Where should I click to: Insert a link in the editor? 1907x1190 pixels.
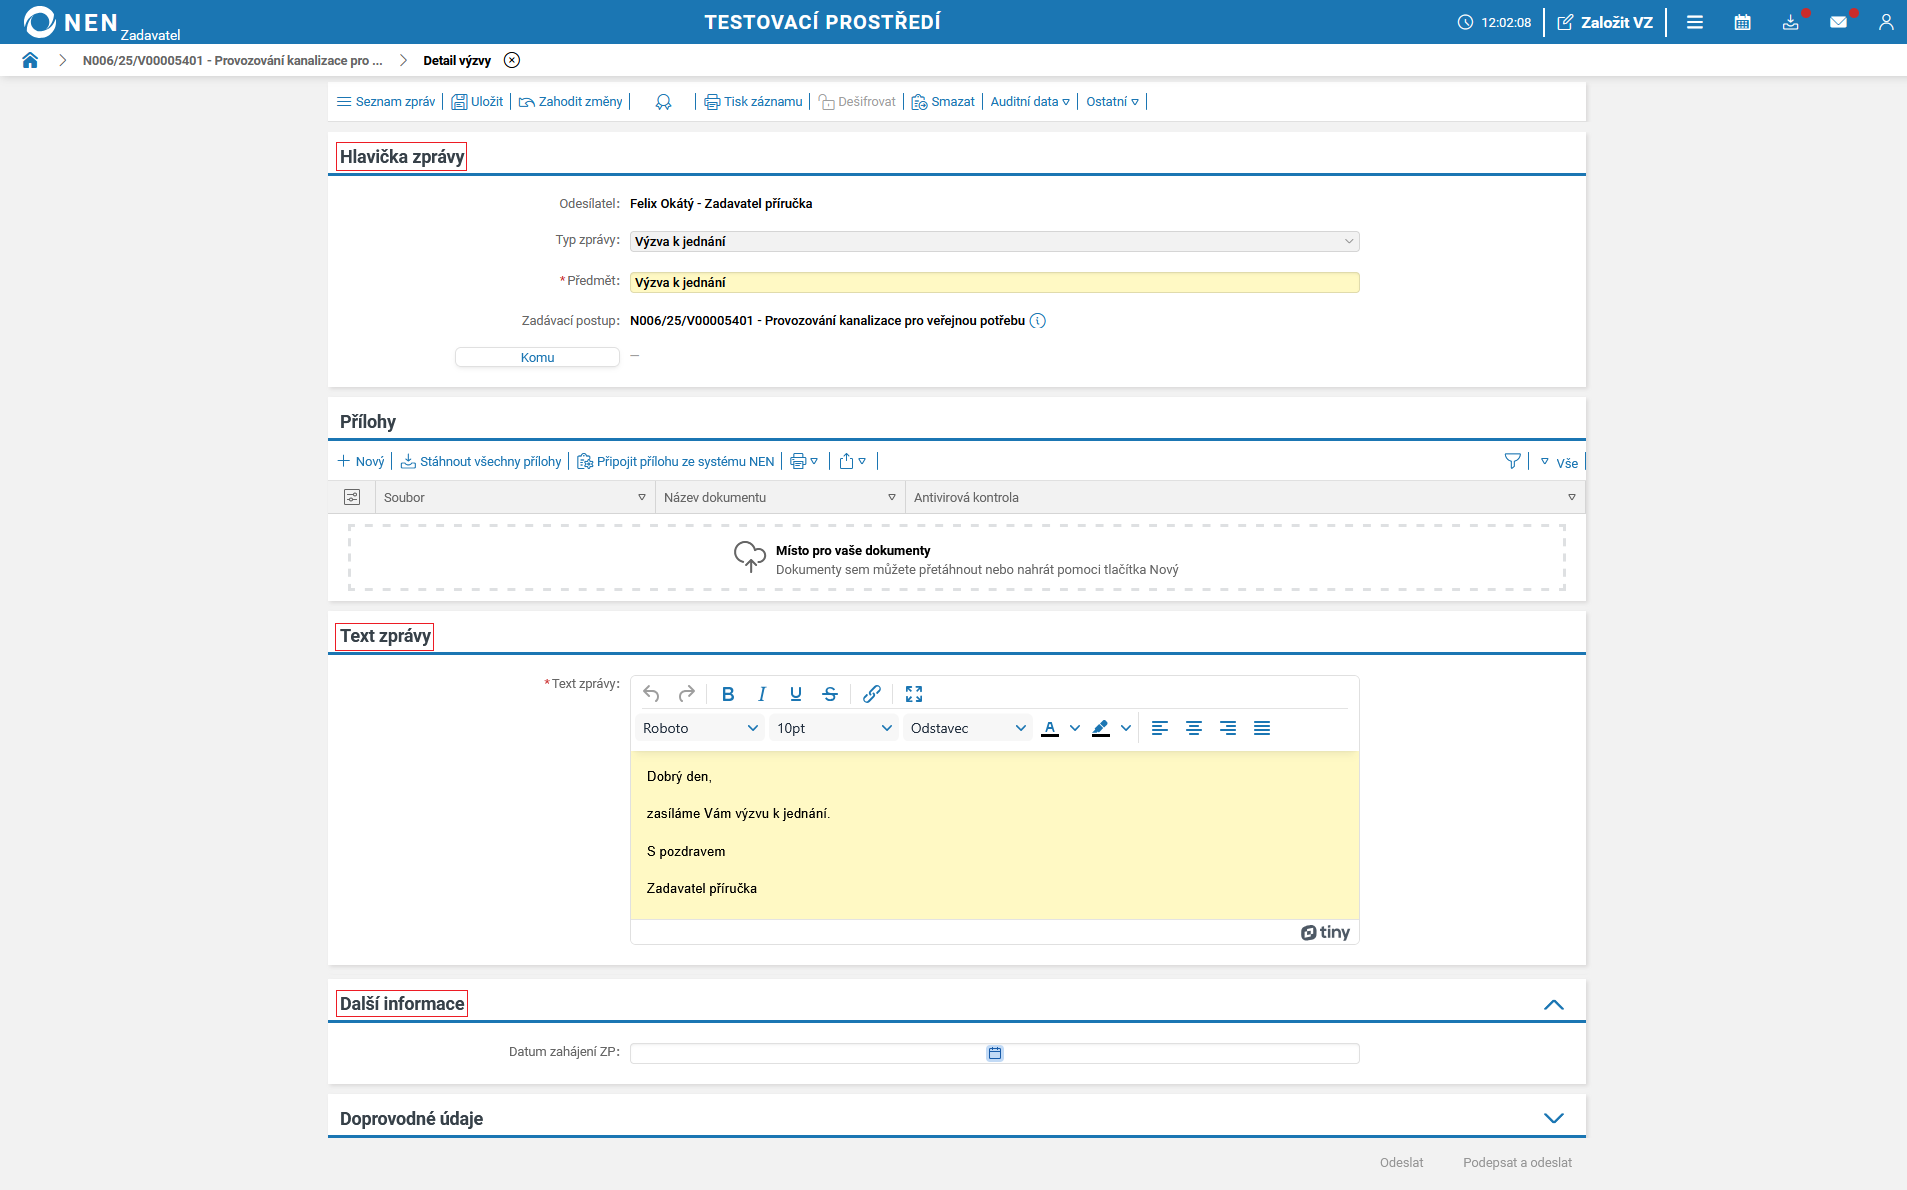coord(872,694)
